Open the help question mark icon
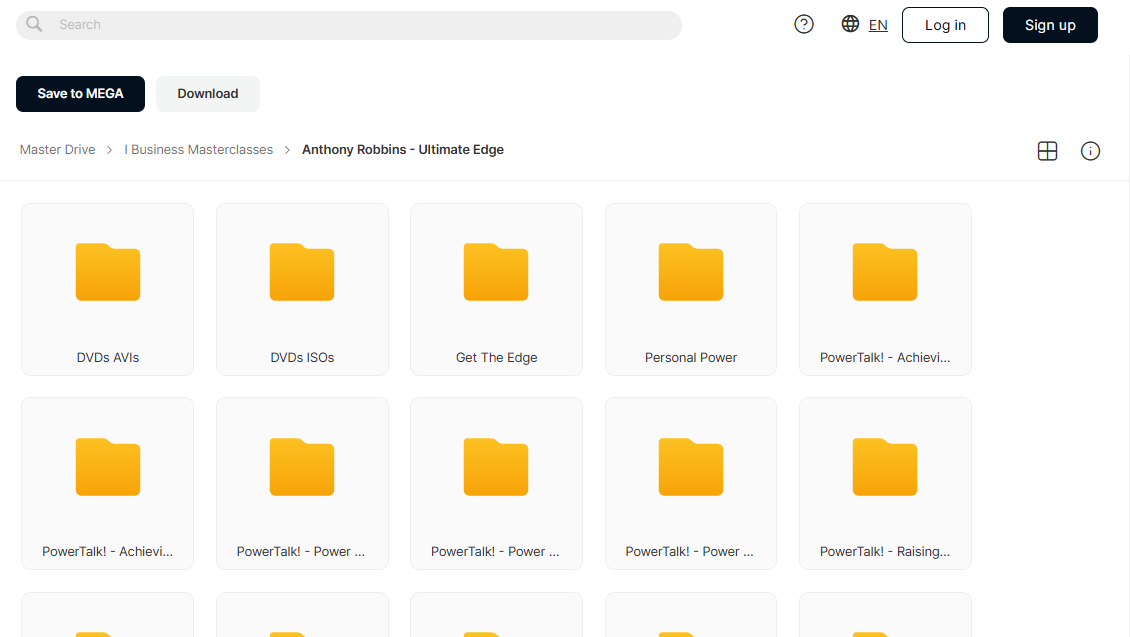Screen dimensions: 1130x637 804,24
